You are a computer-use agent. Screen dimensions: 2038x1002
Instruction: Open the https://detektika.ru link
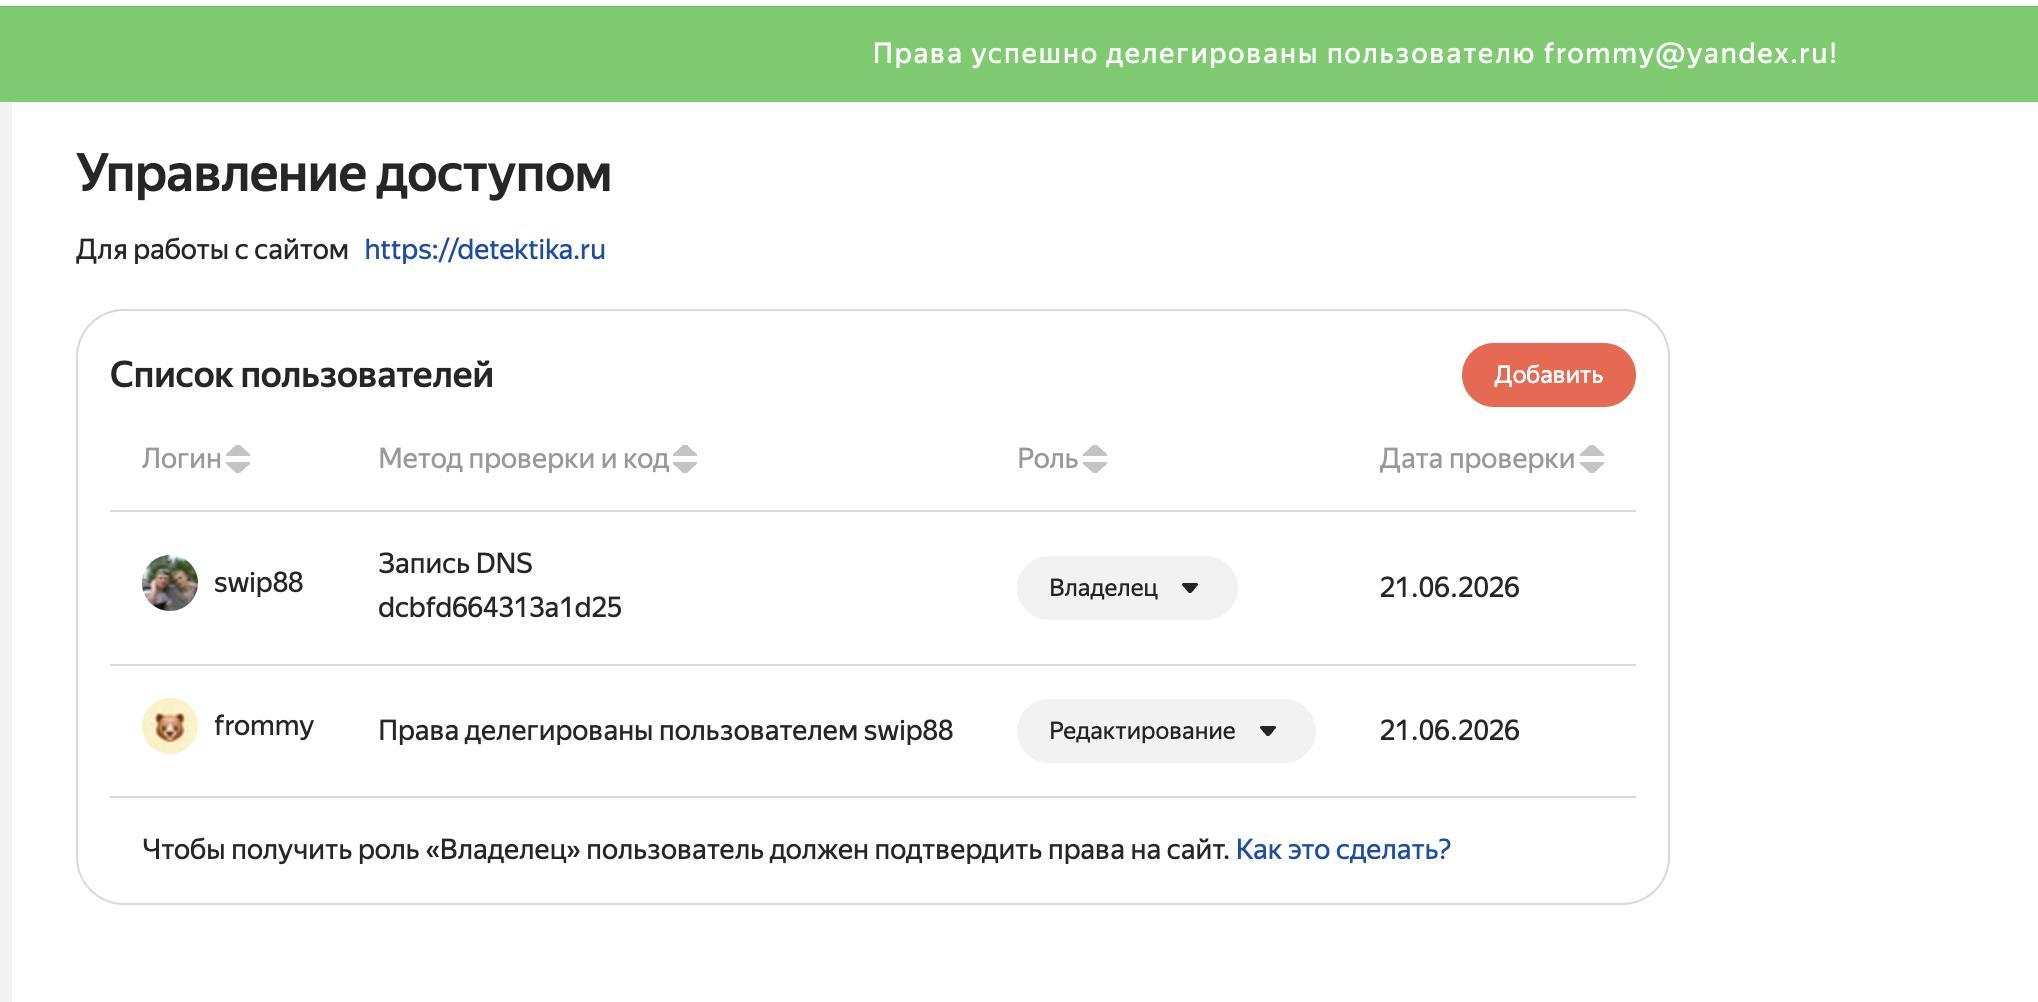485,249
